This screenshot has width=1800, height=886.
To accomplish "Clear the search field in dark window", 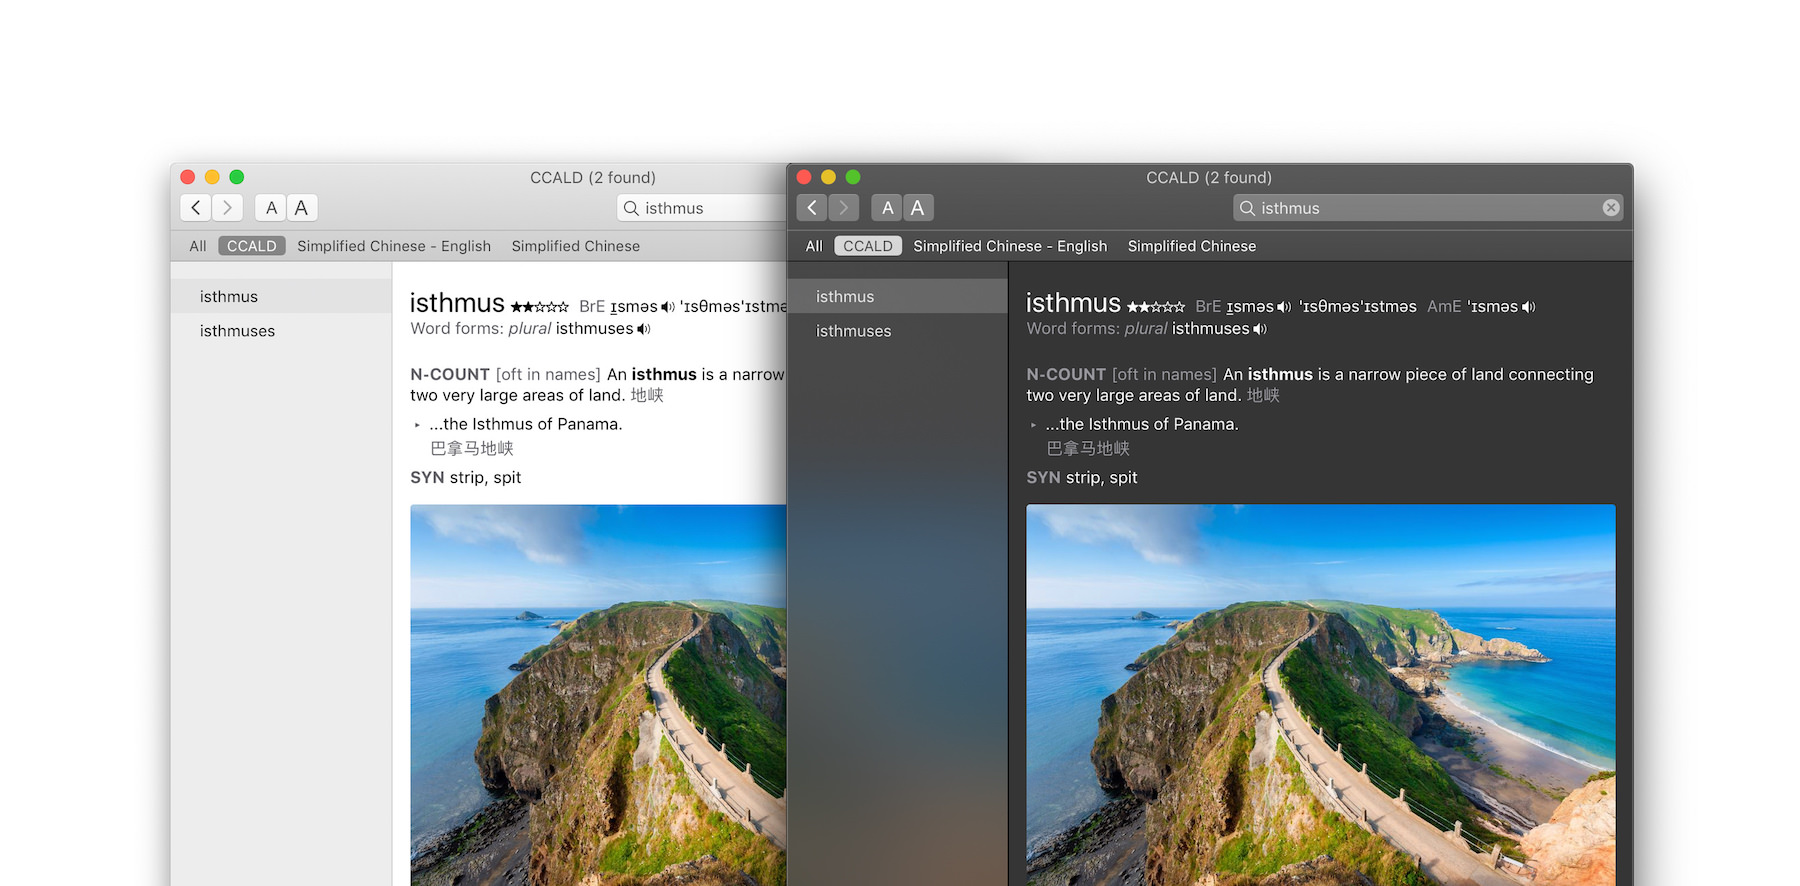I will pyautogui.click(x=1610, y=208).
